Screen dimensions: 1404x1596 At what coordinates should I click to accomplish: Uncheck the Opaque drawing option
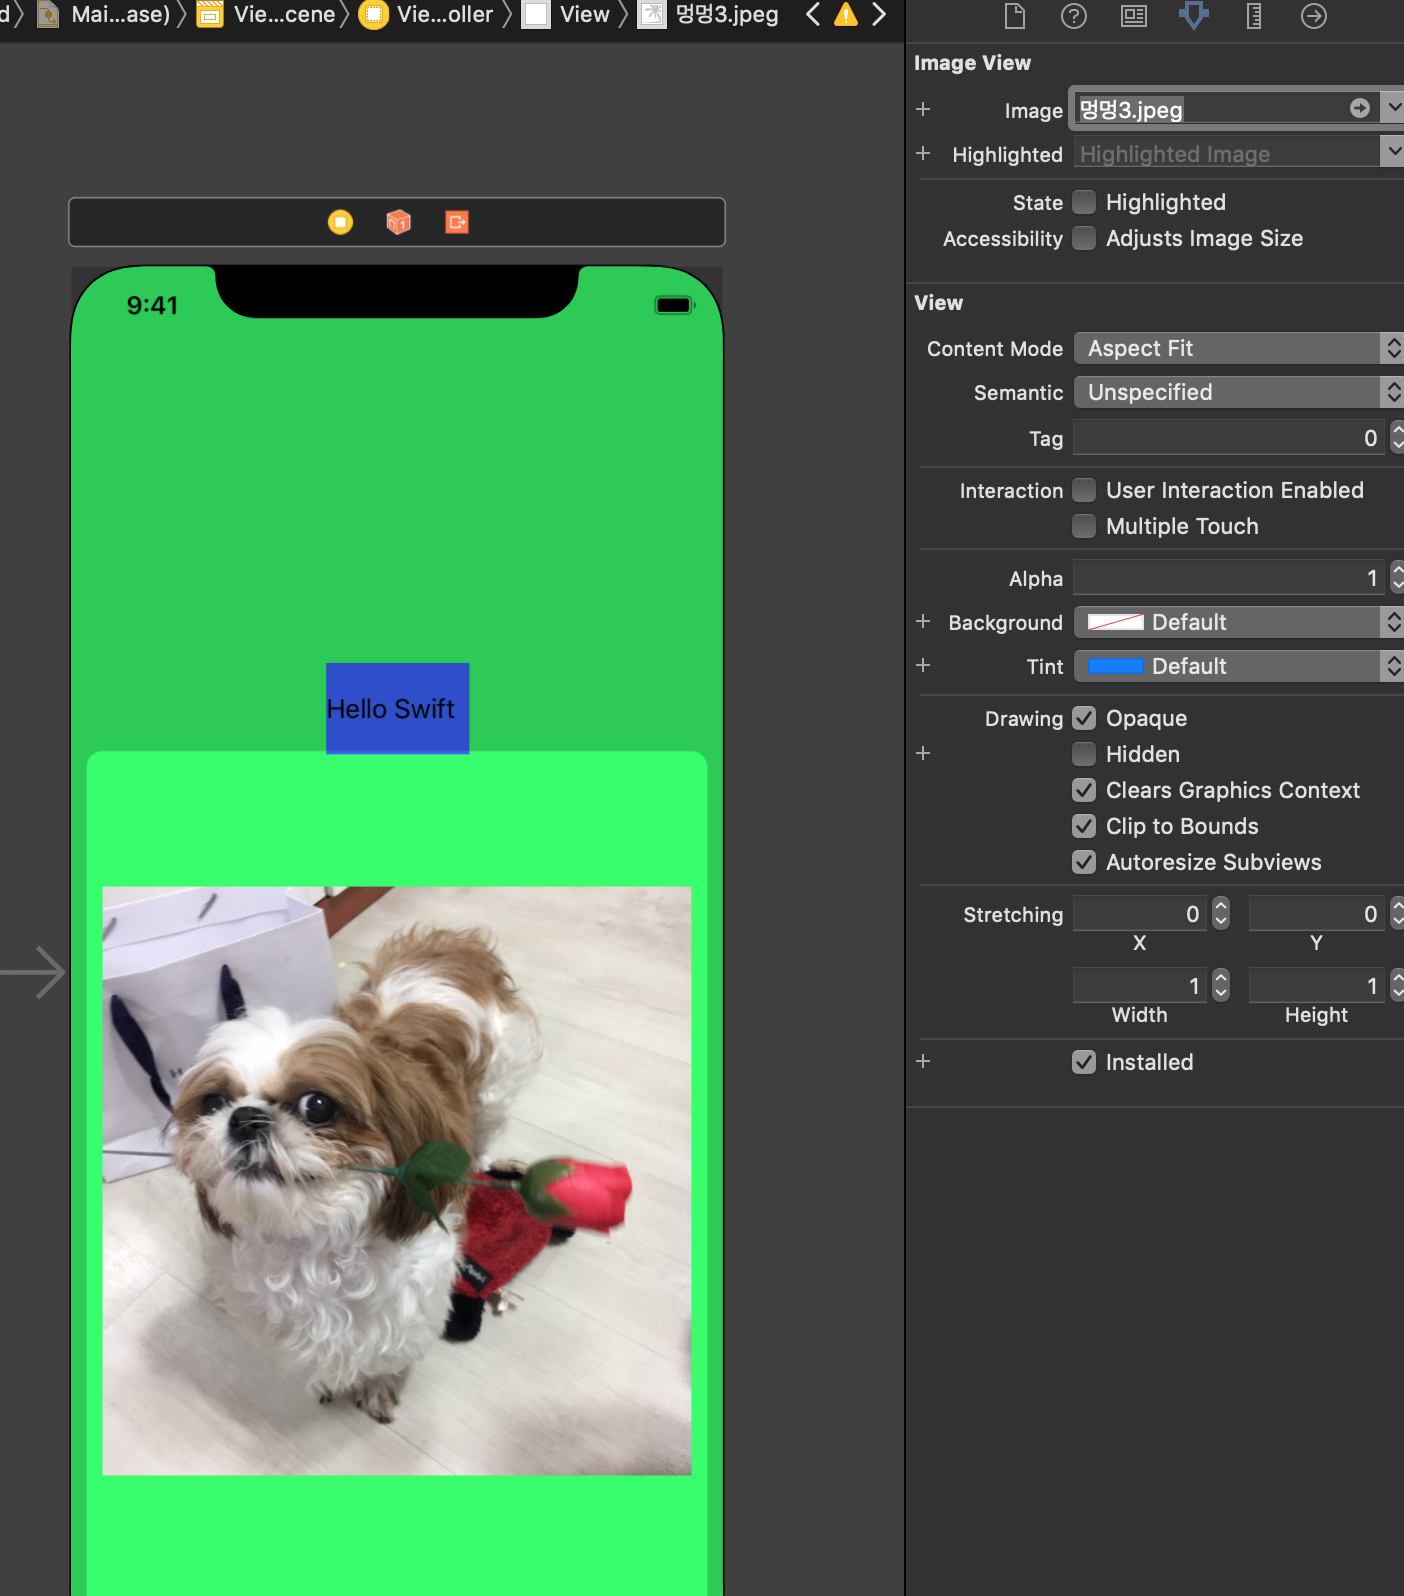coord(1084,718)
